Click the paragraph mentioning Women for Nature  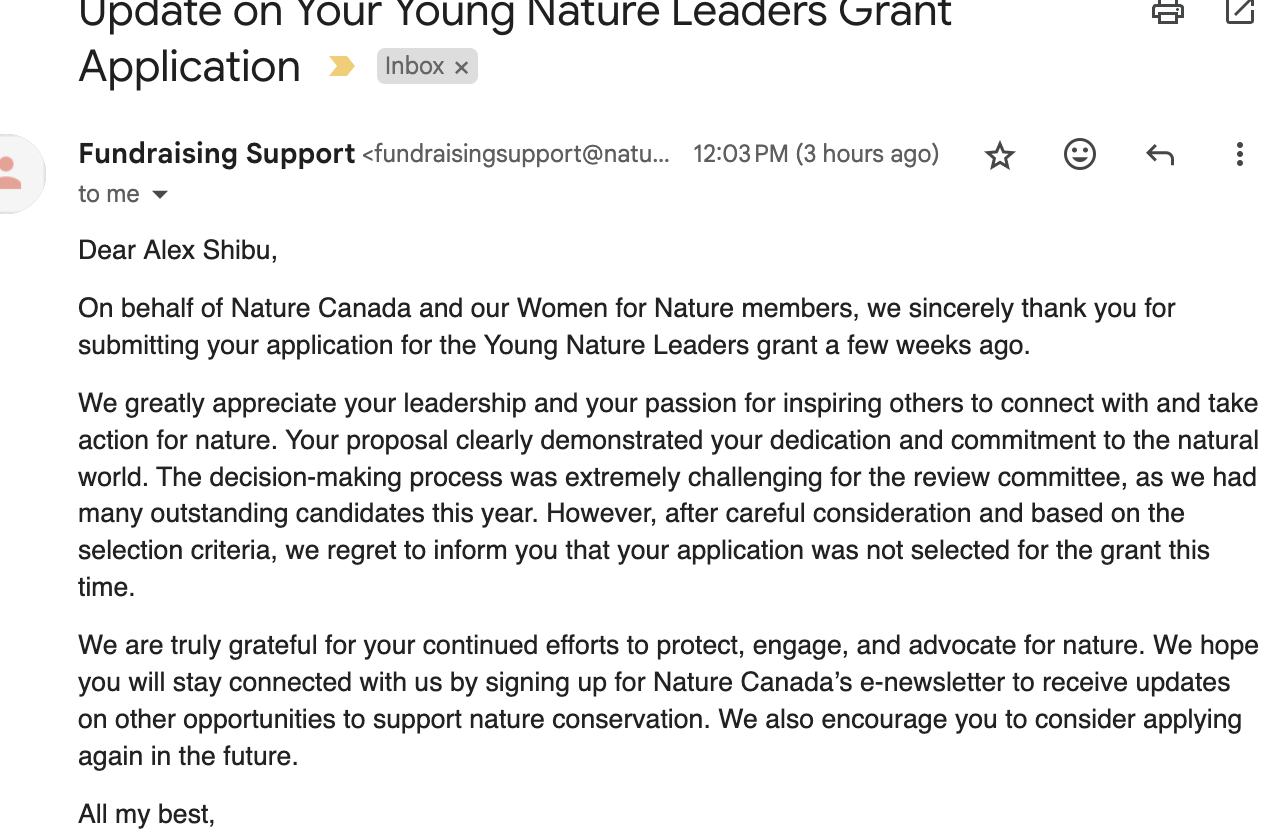point(626,327)
